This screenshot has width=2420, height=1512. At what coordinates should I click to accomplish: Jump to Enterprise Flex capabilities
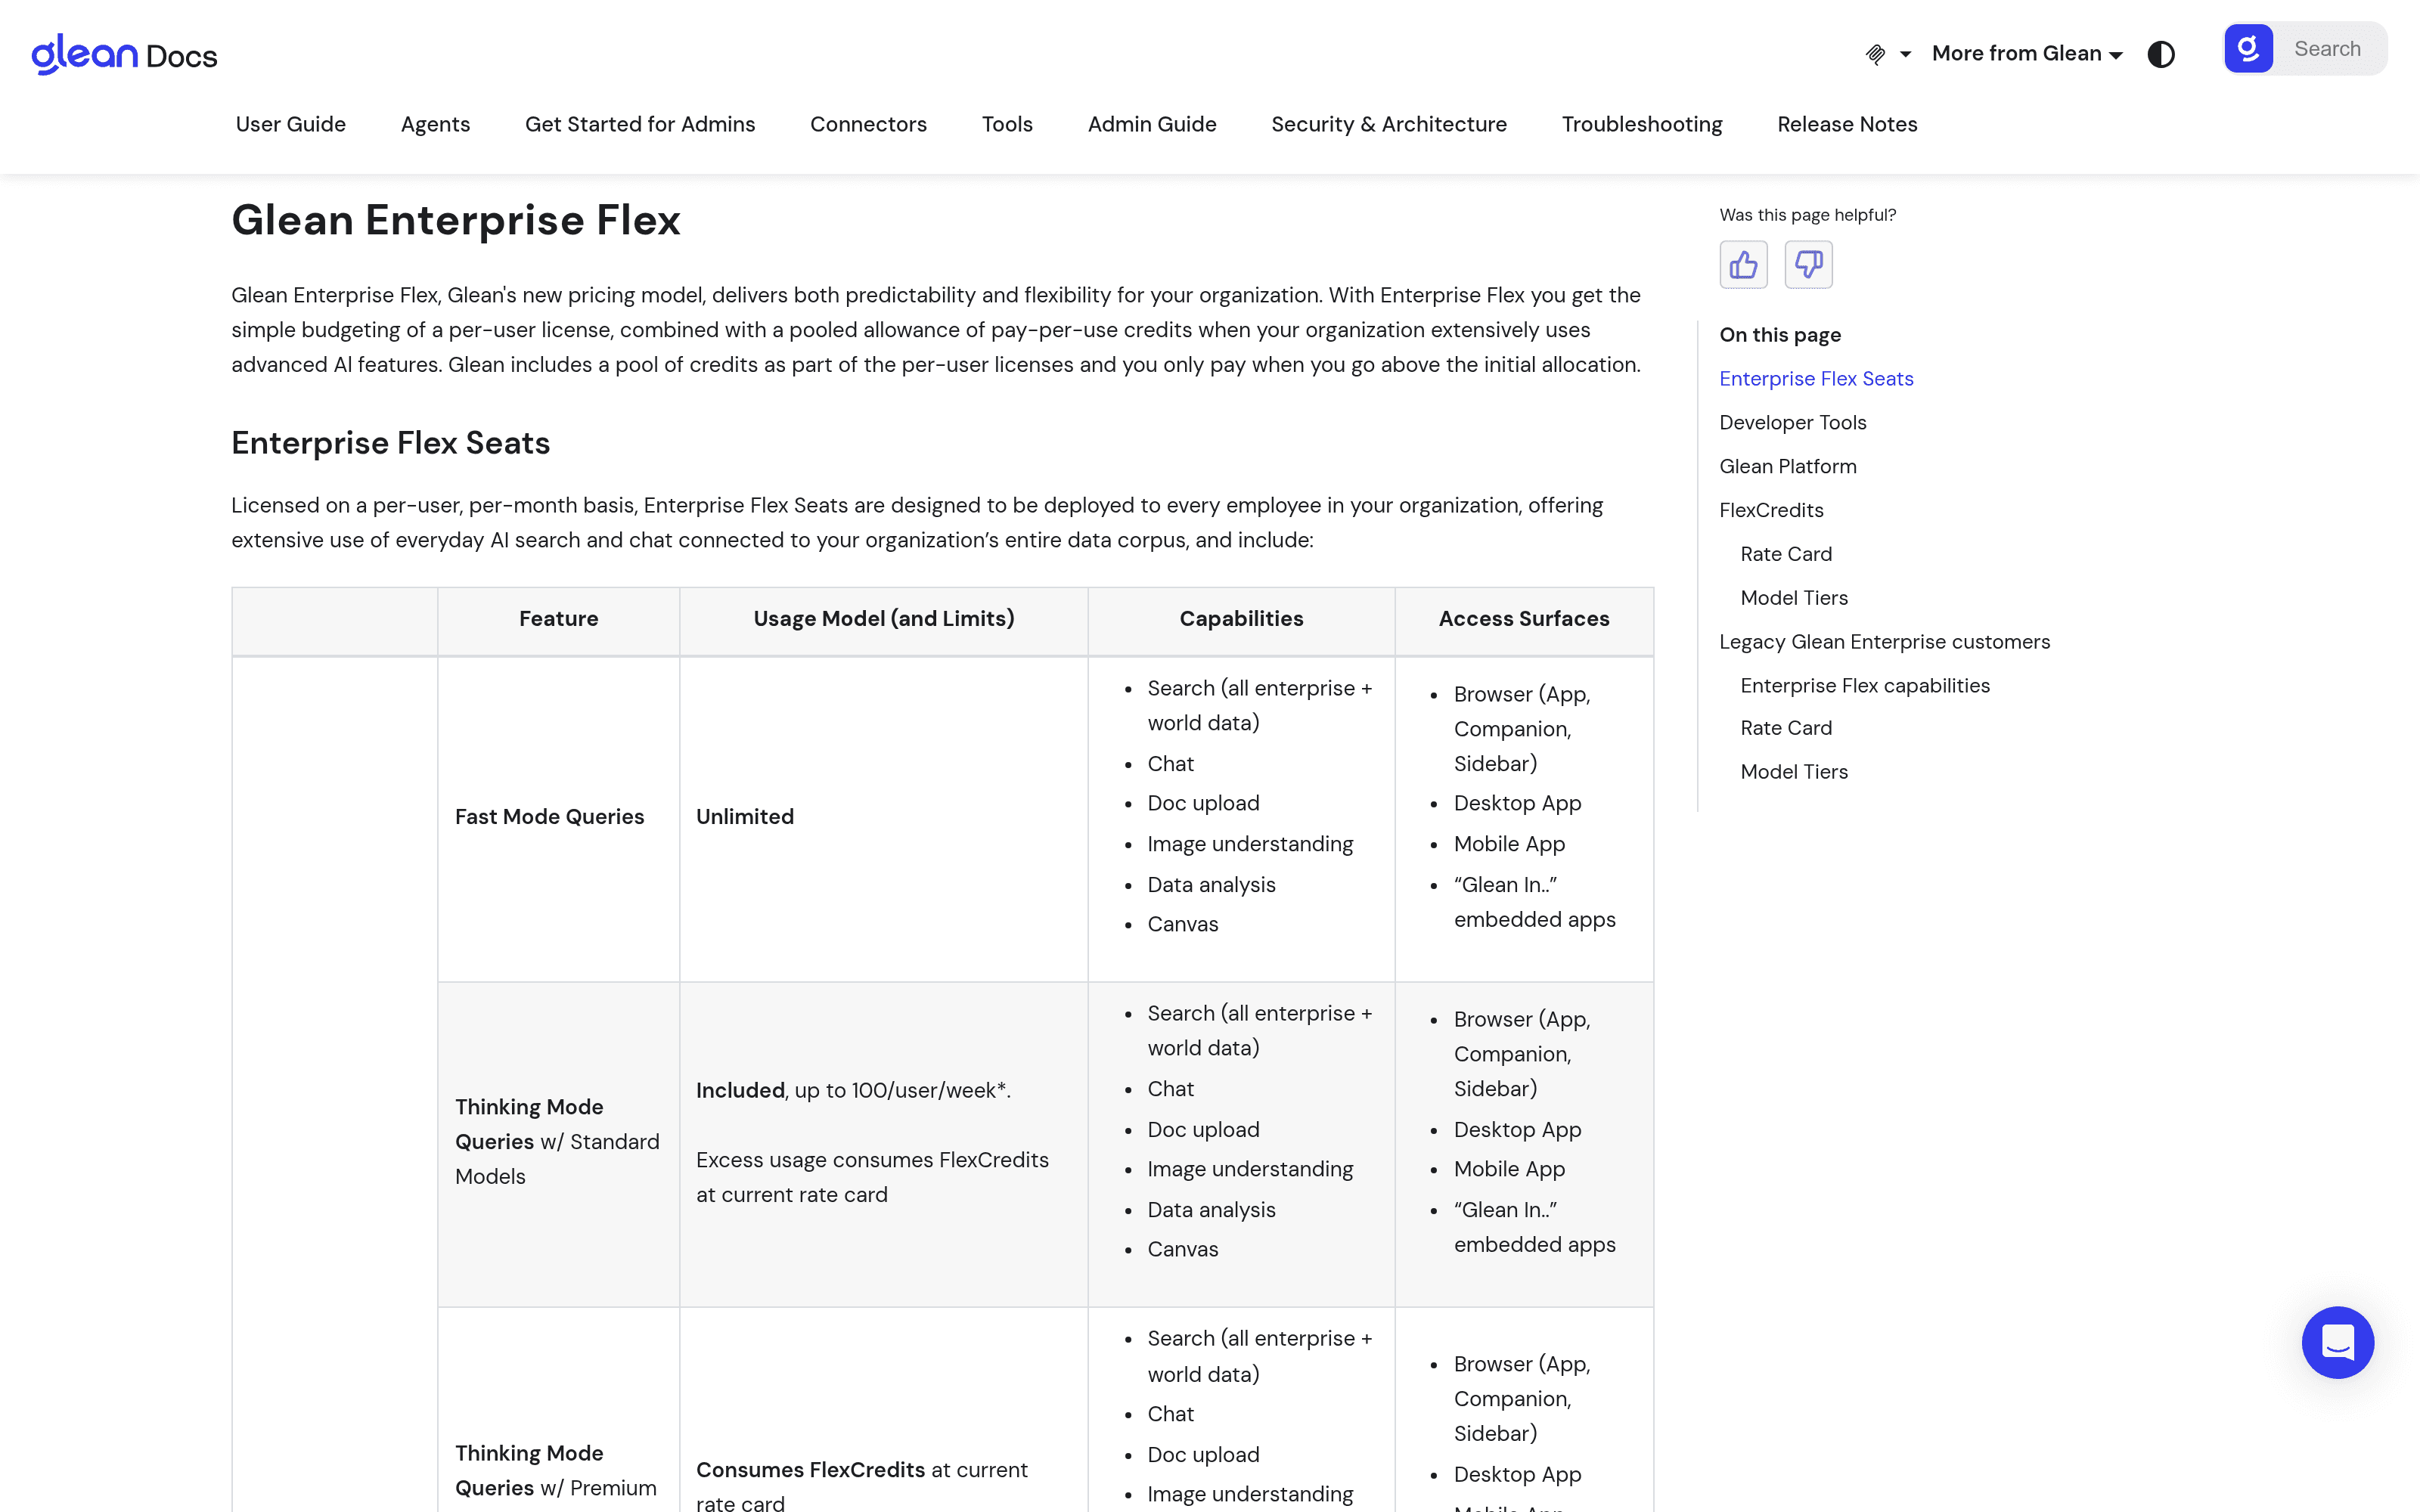pos(1865,686)
